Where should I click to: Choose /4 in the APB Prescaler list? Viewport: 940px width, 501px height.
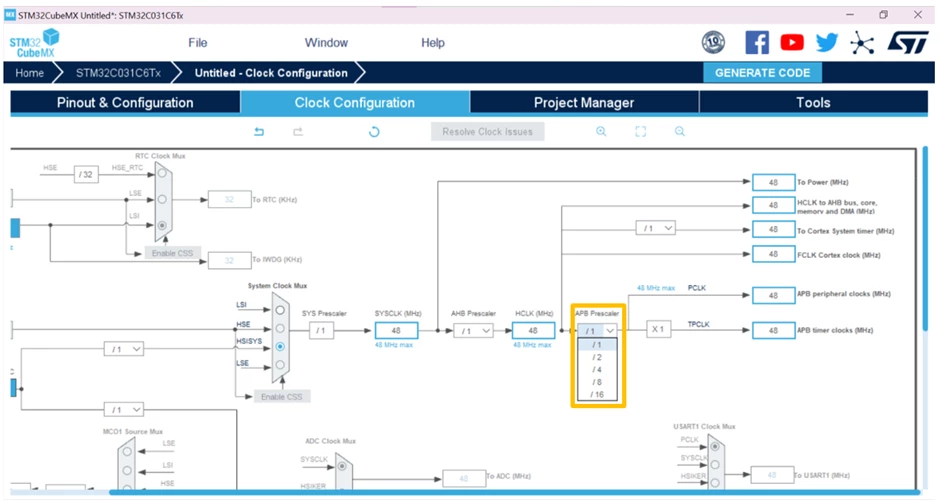coord(597,370)
